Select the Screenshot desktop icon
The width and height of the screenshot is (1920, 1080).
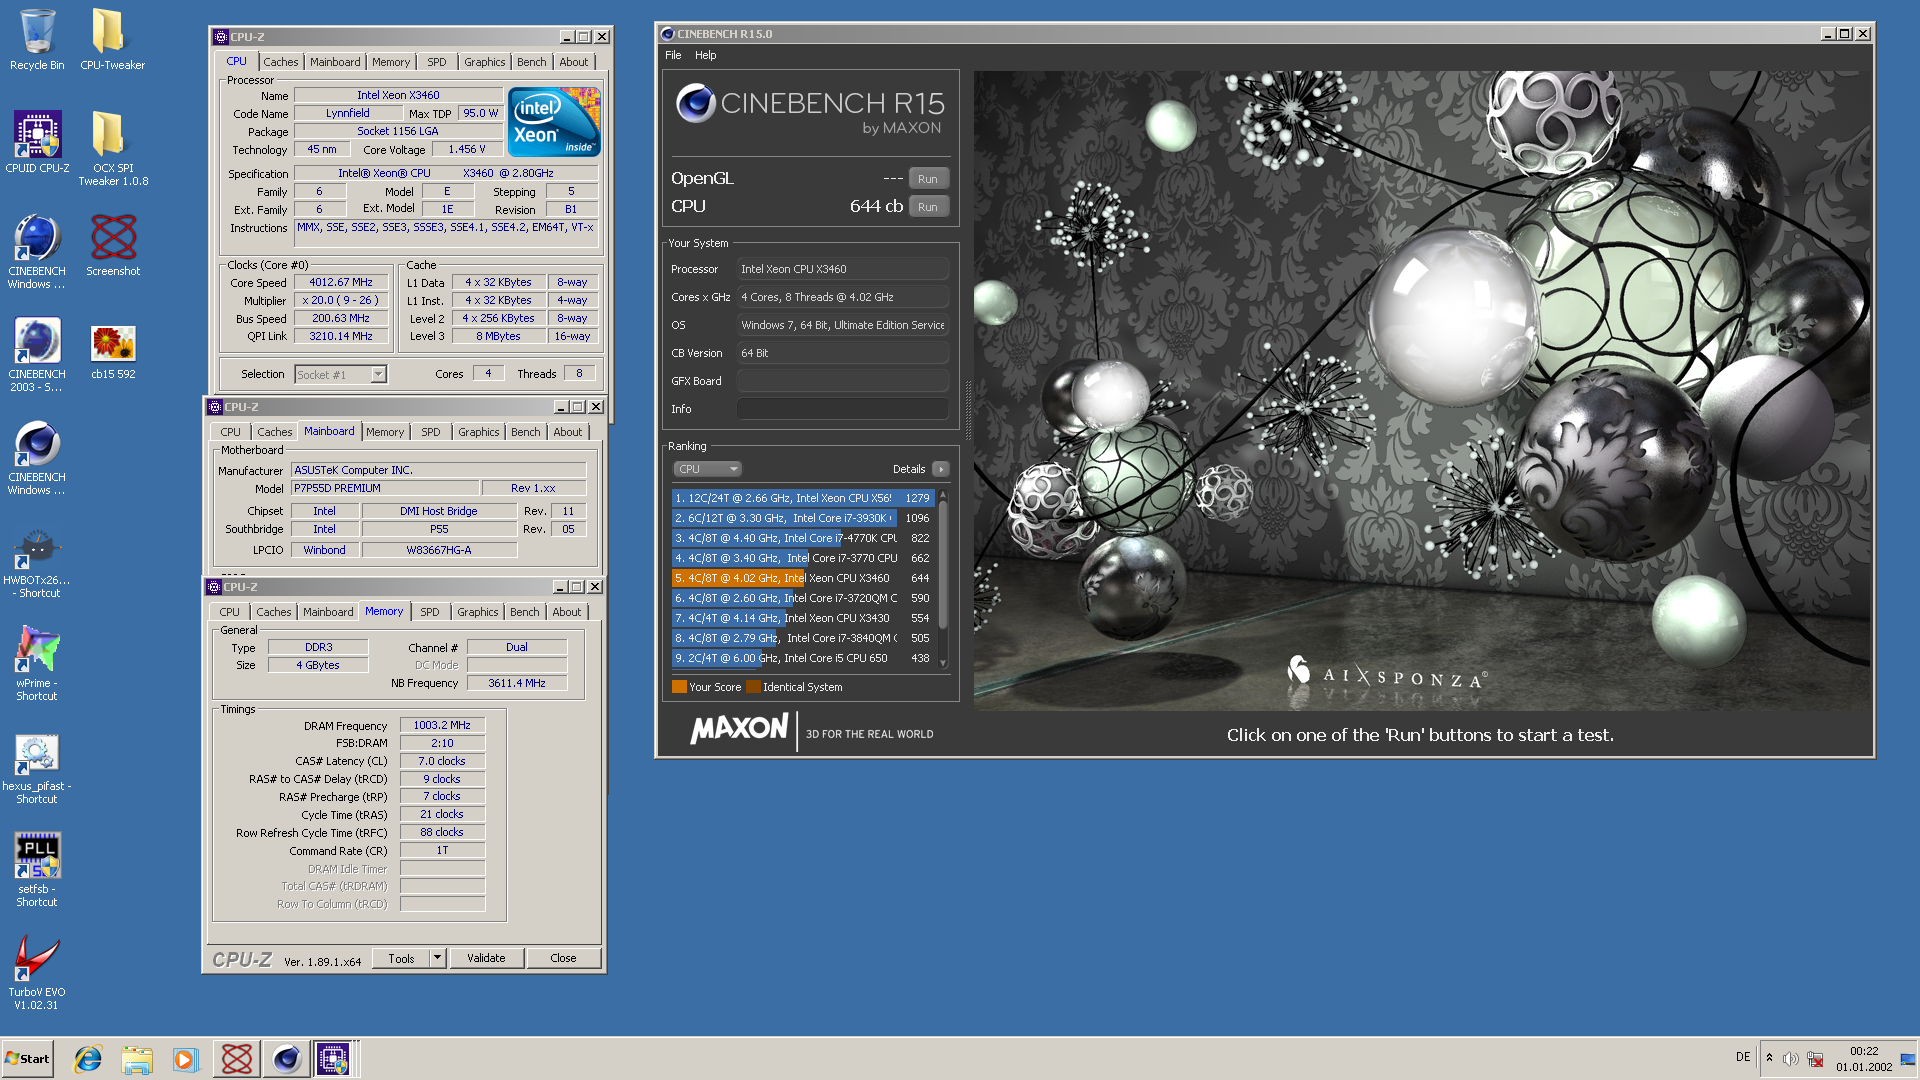(113, 245)
